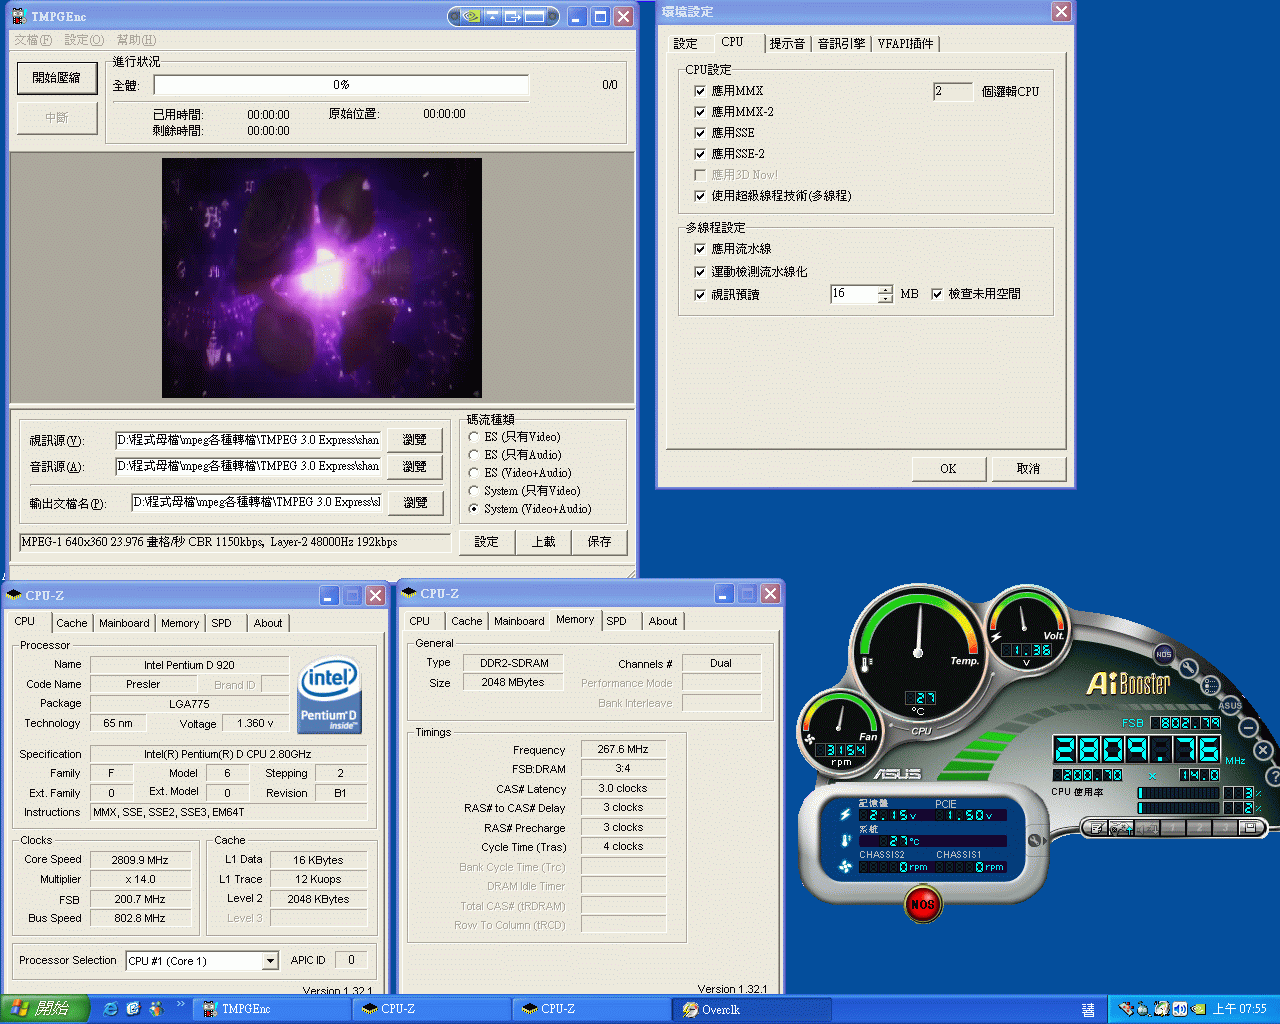Switch to the 提示音 tab
The image size is (1280, 1024).
pos(788,43)
